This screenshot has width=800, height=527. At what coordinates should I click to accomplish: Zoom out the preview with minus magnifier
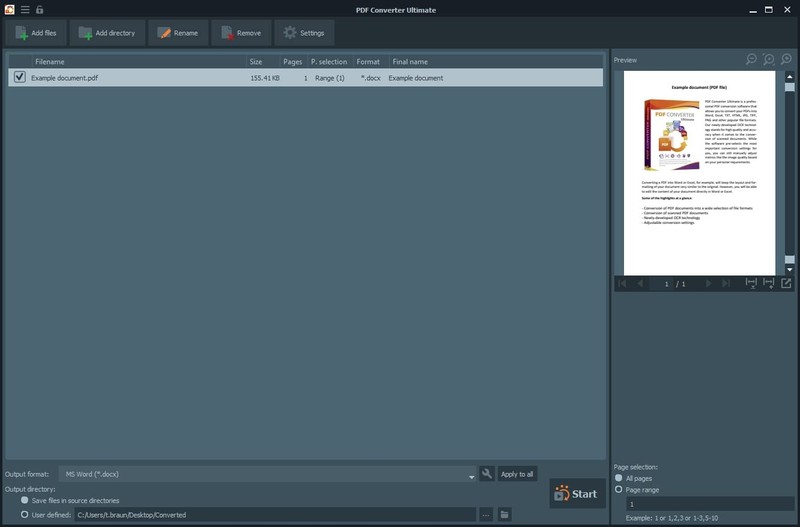click(x=751, y=60)
